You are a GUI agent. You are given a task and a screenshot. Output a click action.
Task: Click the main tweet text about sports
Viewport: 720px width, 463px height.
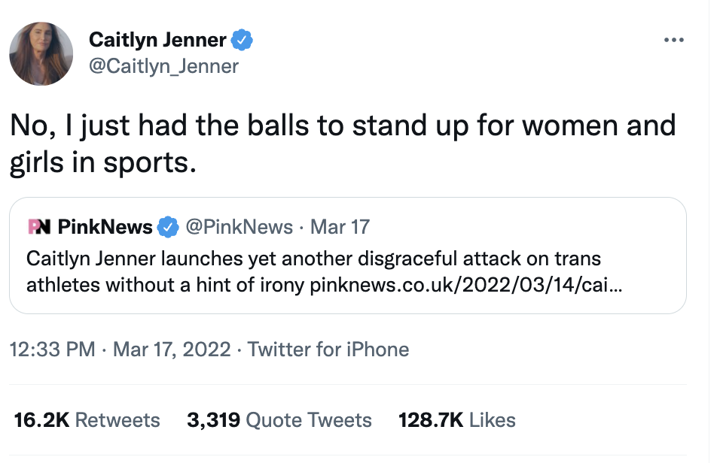click(x=343, y=144)
